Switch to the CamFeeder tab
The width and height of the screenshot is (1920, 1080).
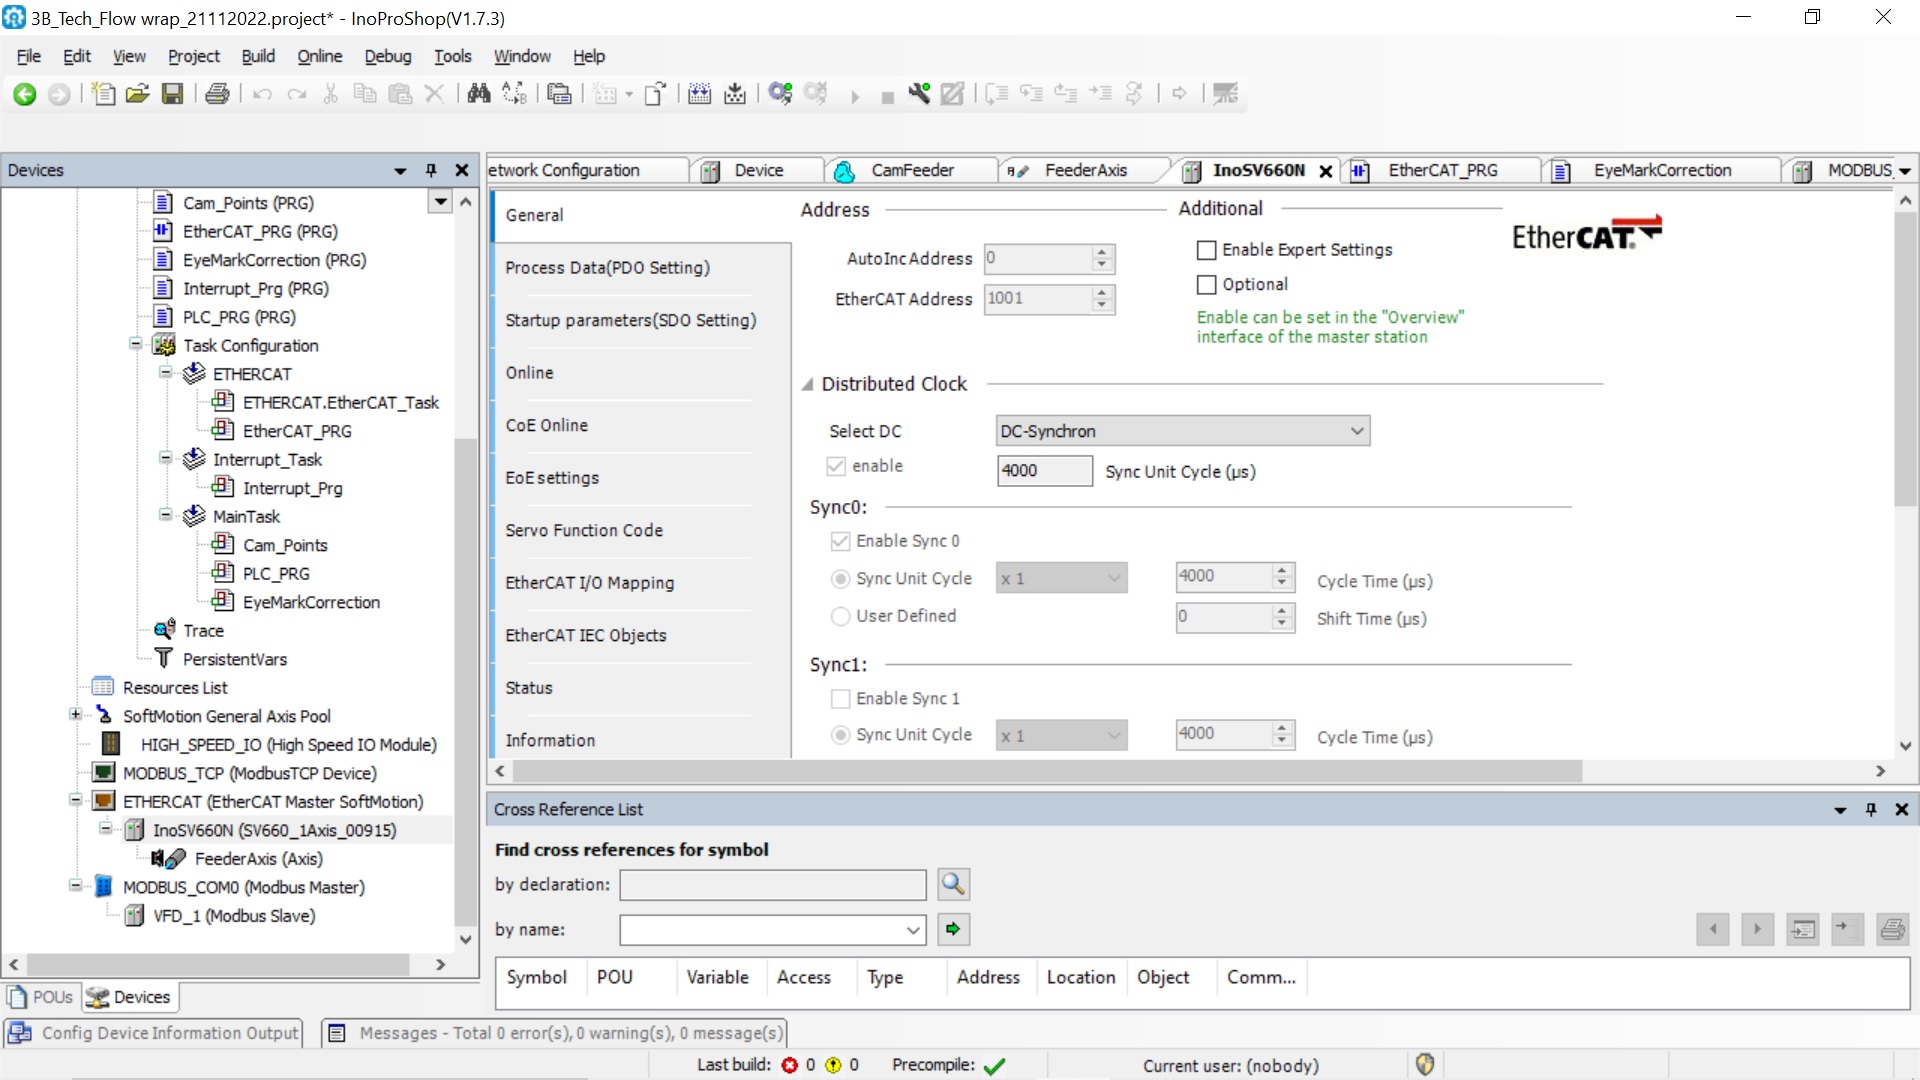click(911, 171)
